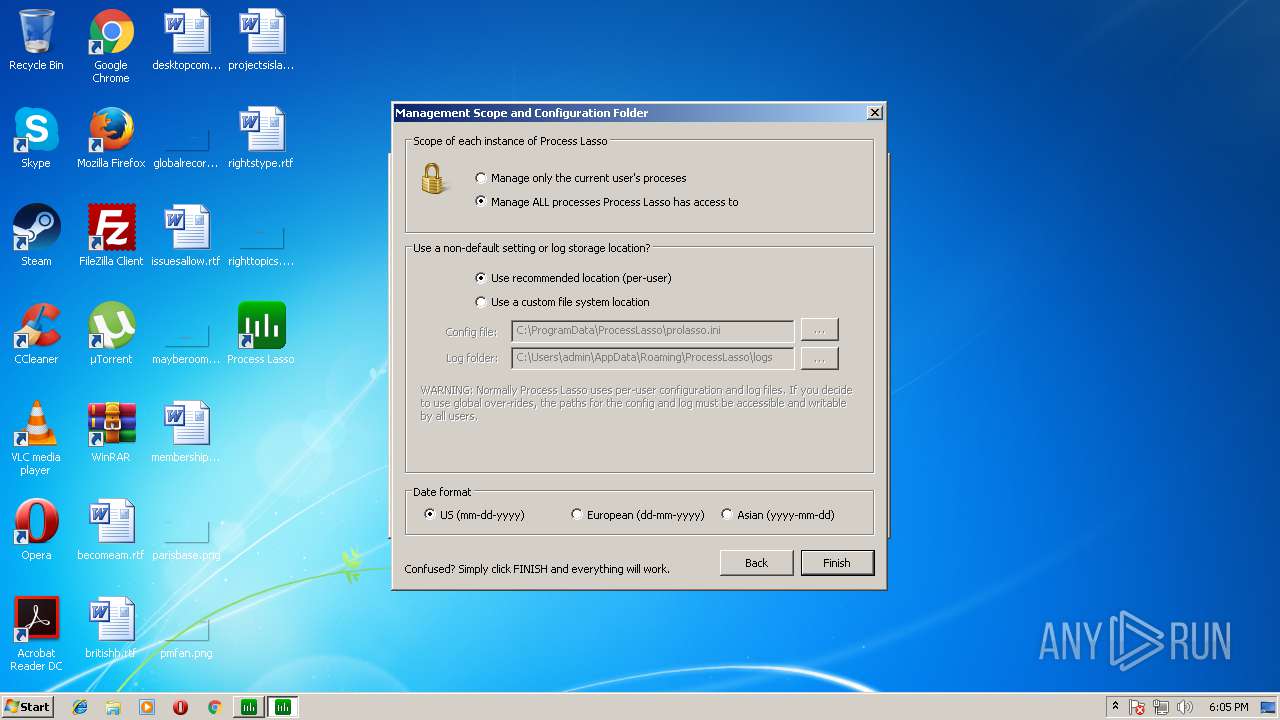Open the Steam desktop shortcut
Viewport: 1280px width, 720px height.
tap(36, 236)
